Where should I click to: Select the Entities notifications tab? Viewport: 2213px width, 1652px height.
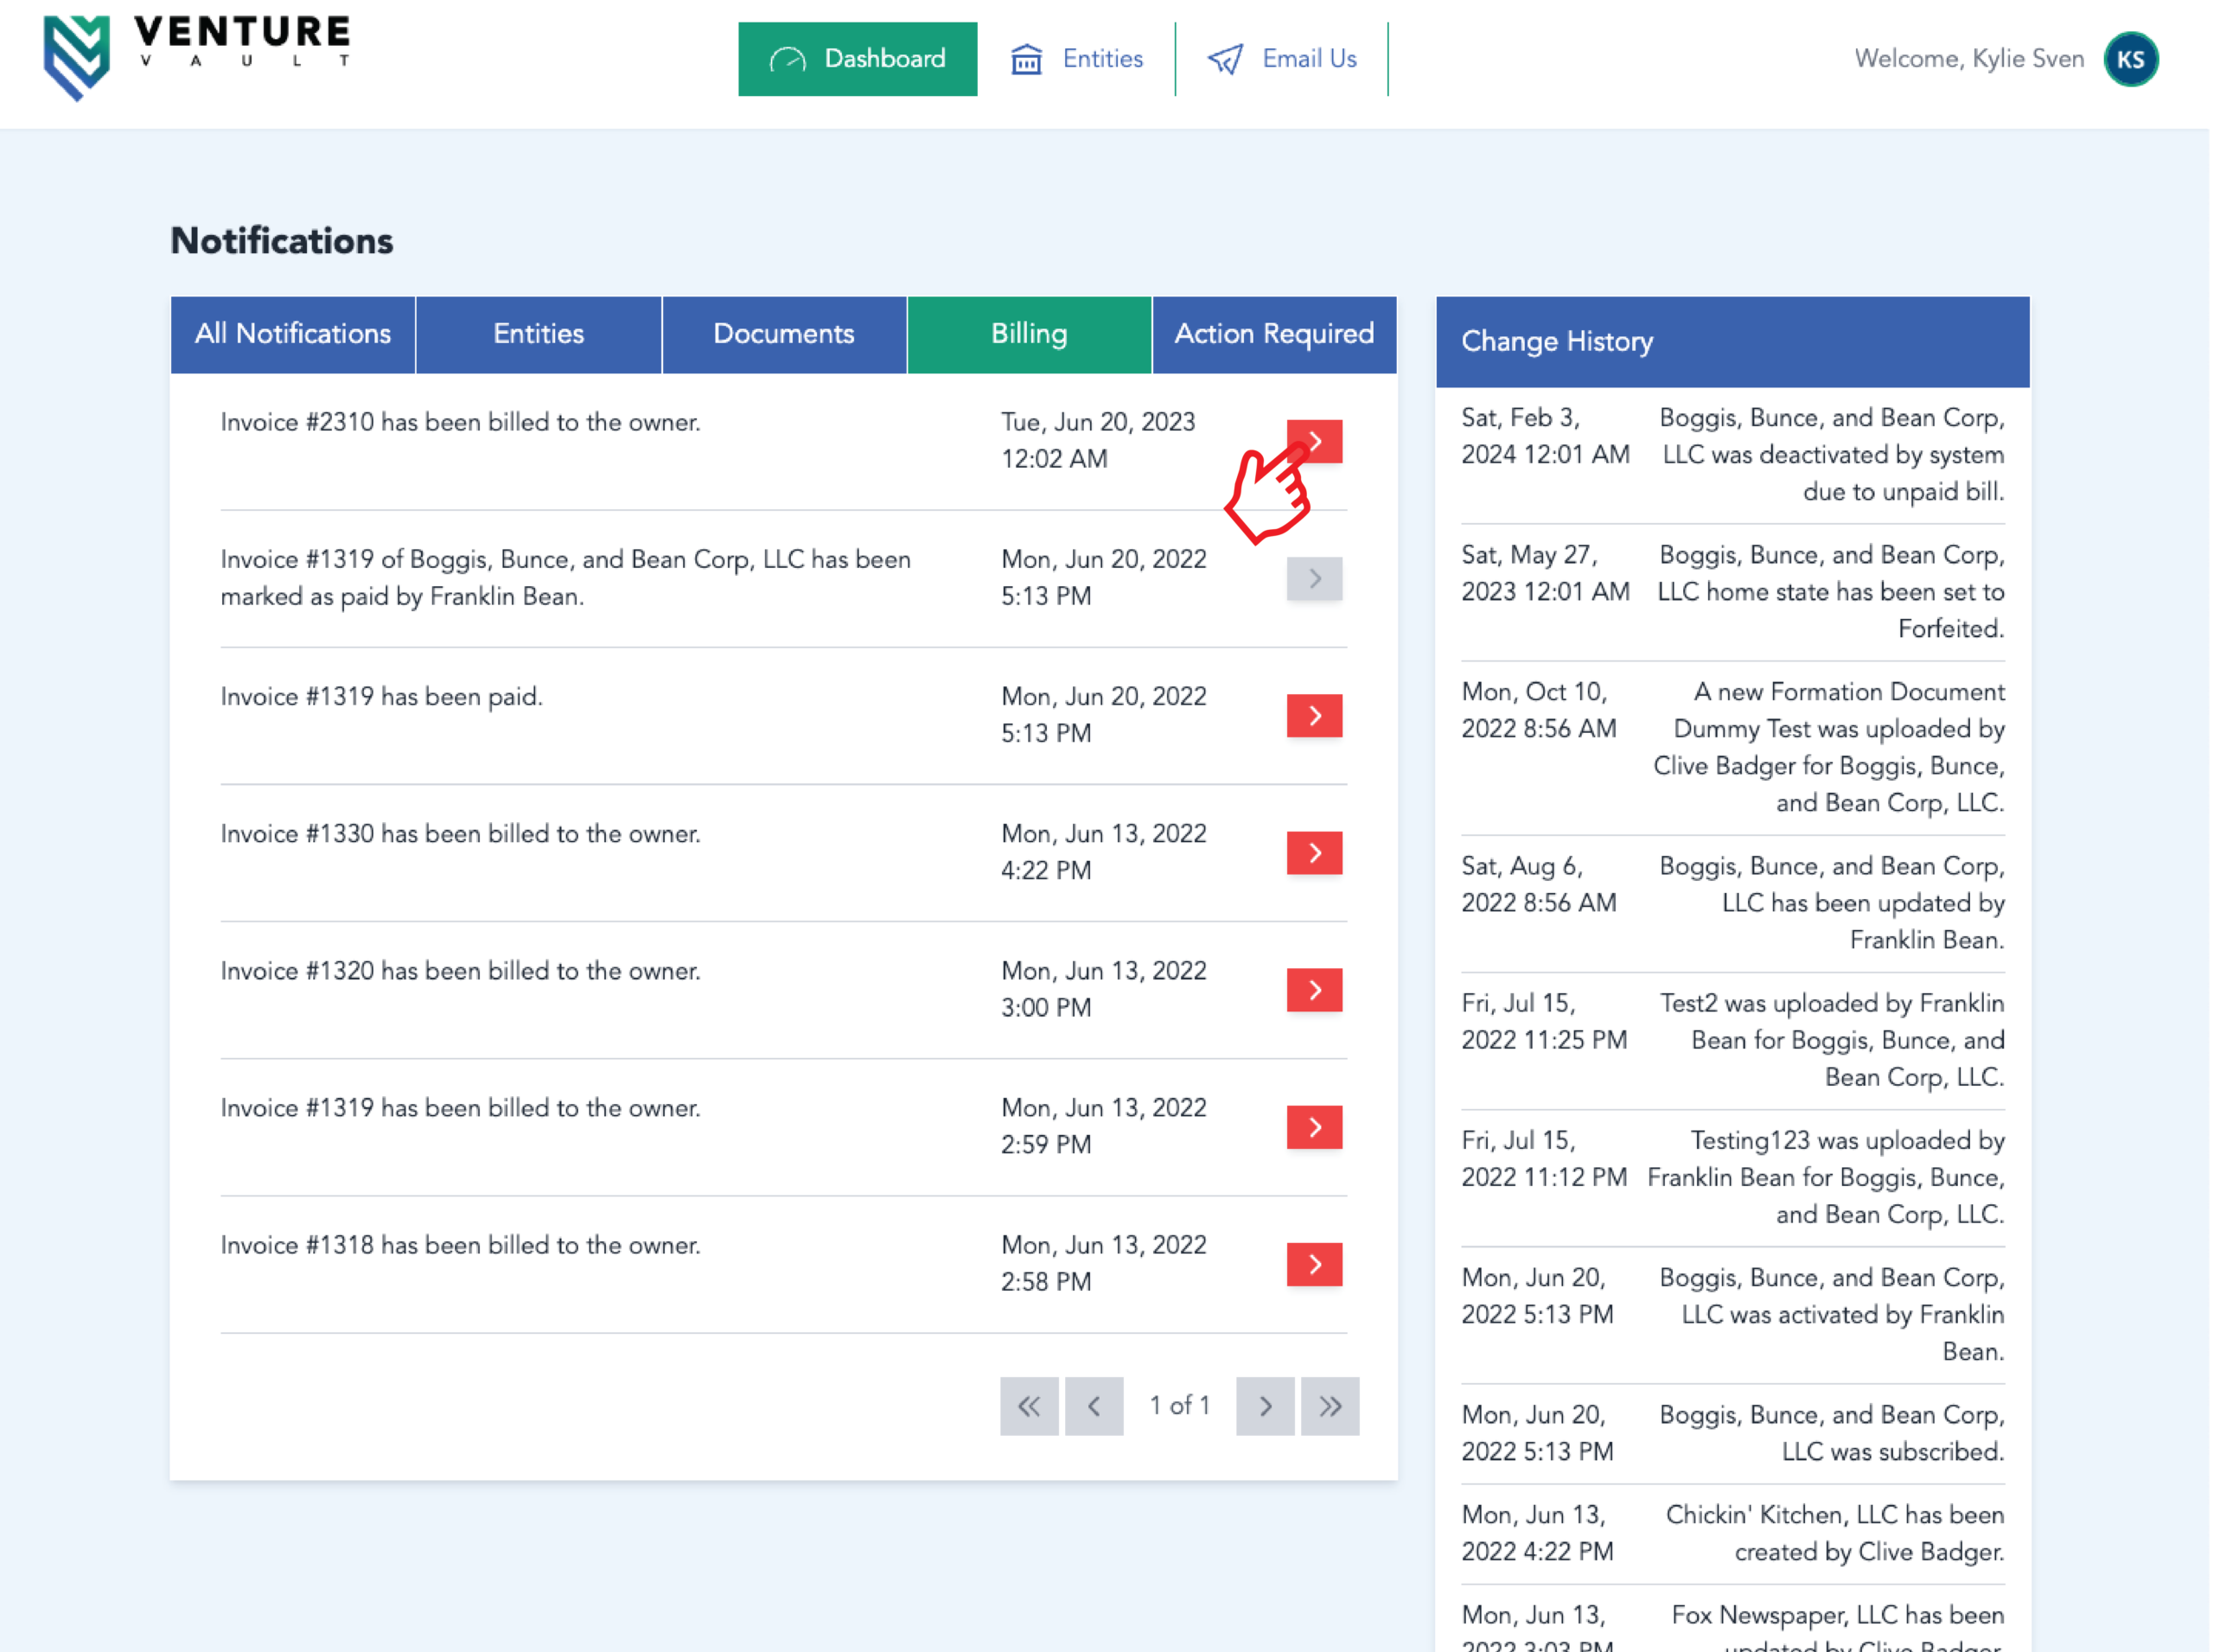pyautogui.click(x=538, y=334)
